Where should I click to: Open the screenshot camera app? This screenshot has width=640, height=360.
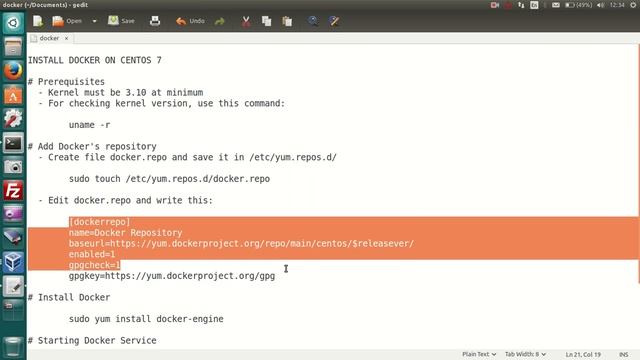13,167
